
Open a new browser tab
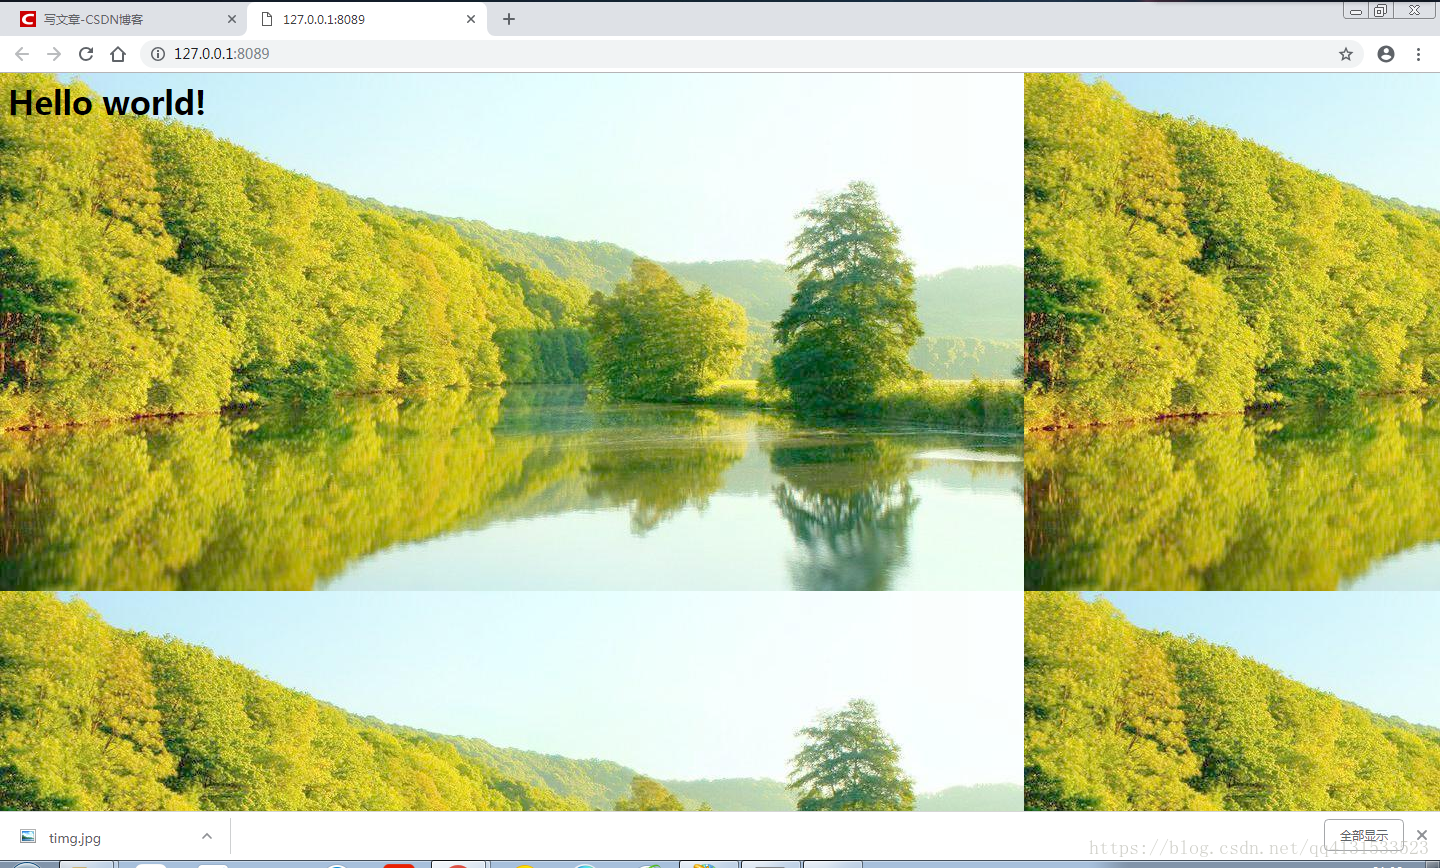tap(509, 19)
